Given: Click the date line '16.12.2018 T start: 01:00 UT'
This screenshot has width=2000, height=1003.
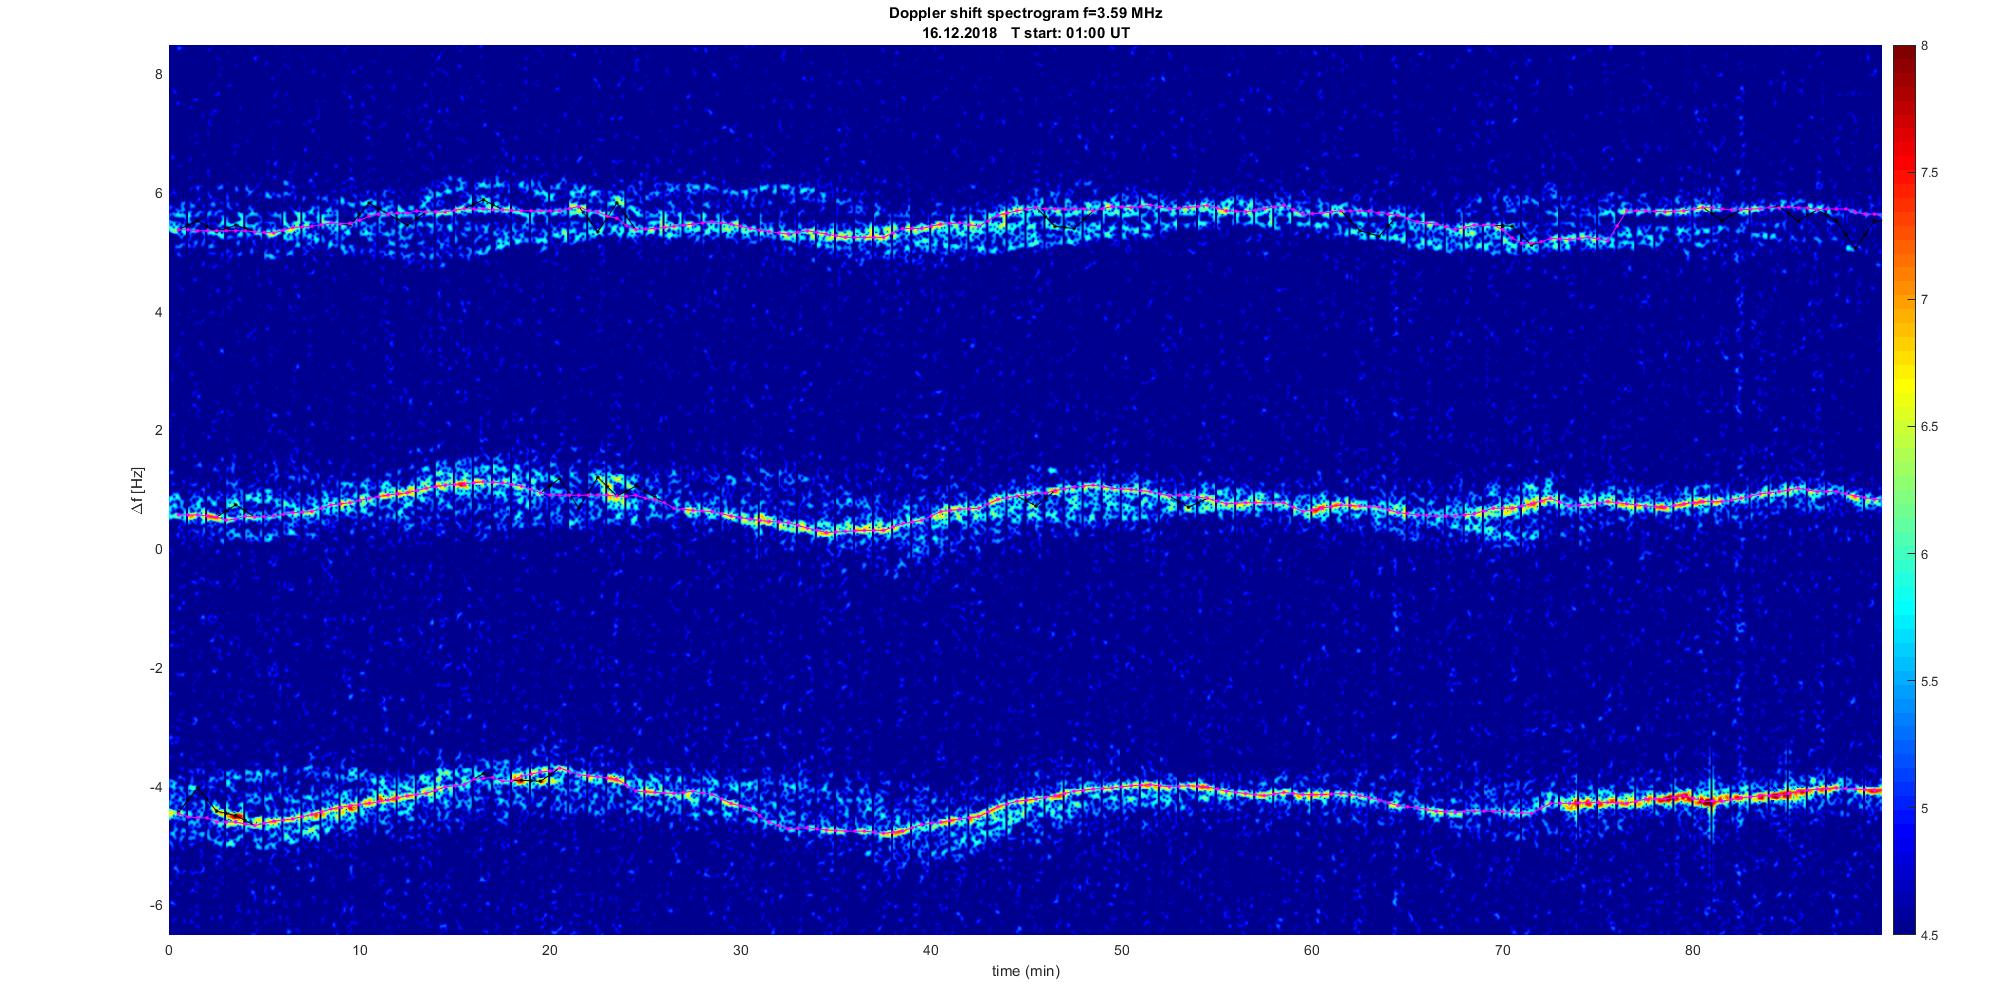Looking at the screenshot, I should [x=1025, y=33].
